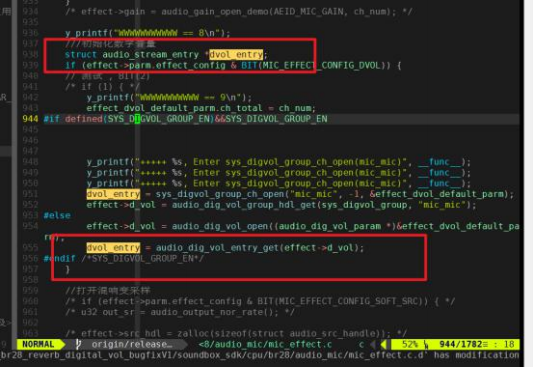Click MIC_EFFECT_CONFIG_DVOL on line 939
Viewport: 534px width, 367px height.
click(x=321, y=65)
